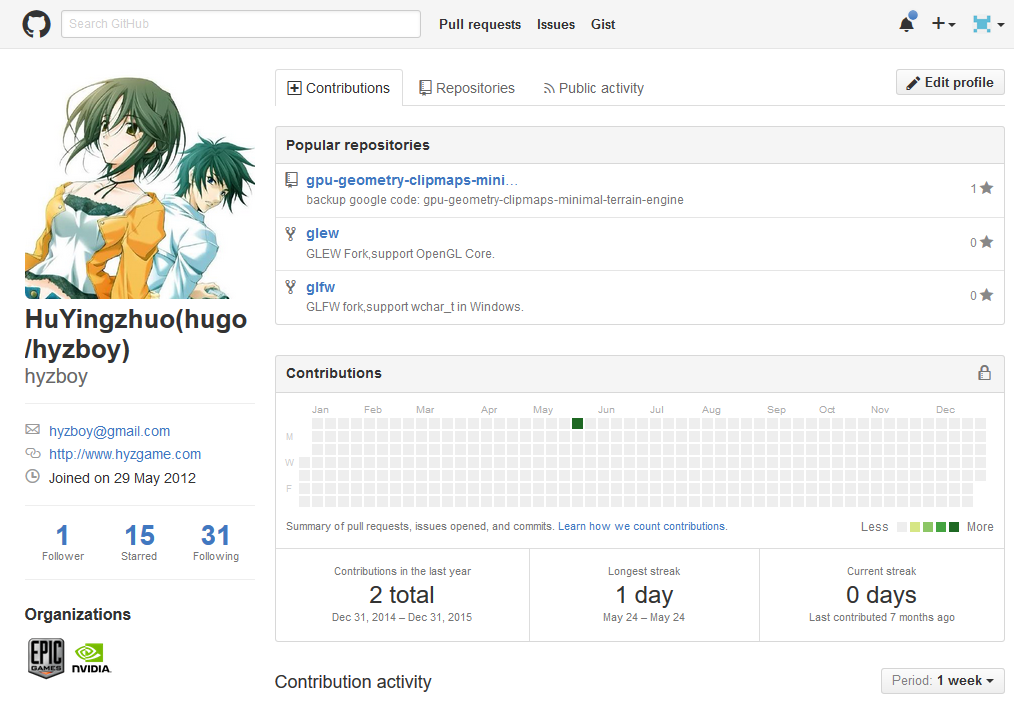The height and width of the screenshot is (712, 1014).
Task: Switch to the Contributions tab
Action: (x=339, y=88)
